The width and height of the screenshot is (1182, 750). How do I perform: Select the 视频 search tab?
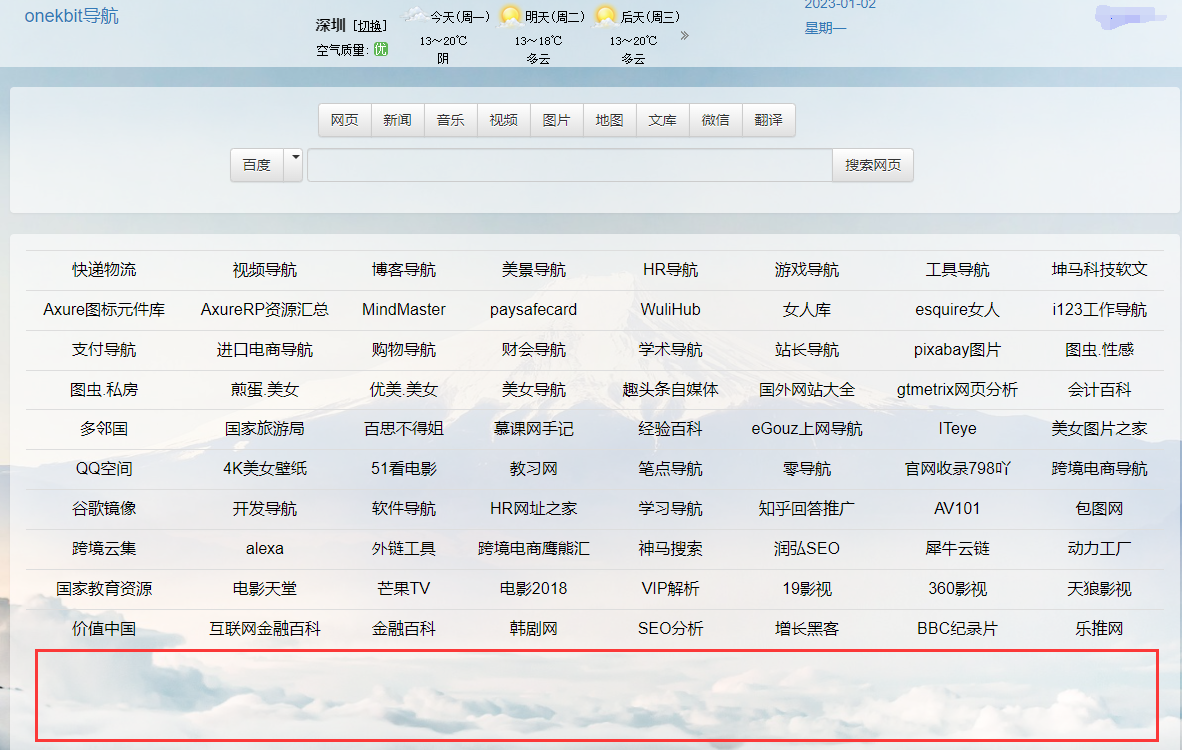[x=504, y=120]
